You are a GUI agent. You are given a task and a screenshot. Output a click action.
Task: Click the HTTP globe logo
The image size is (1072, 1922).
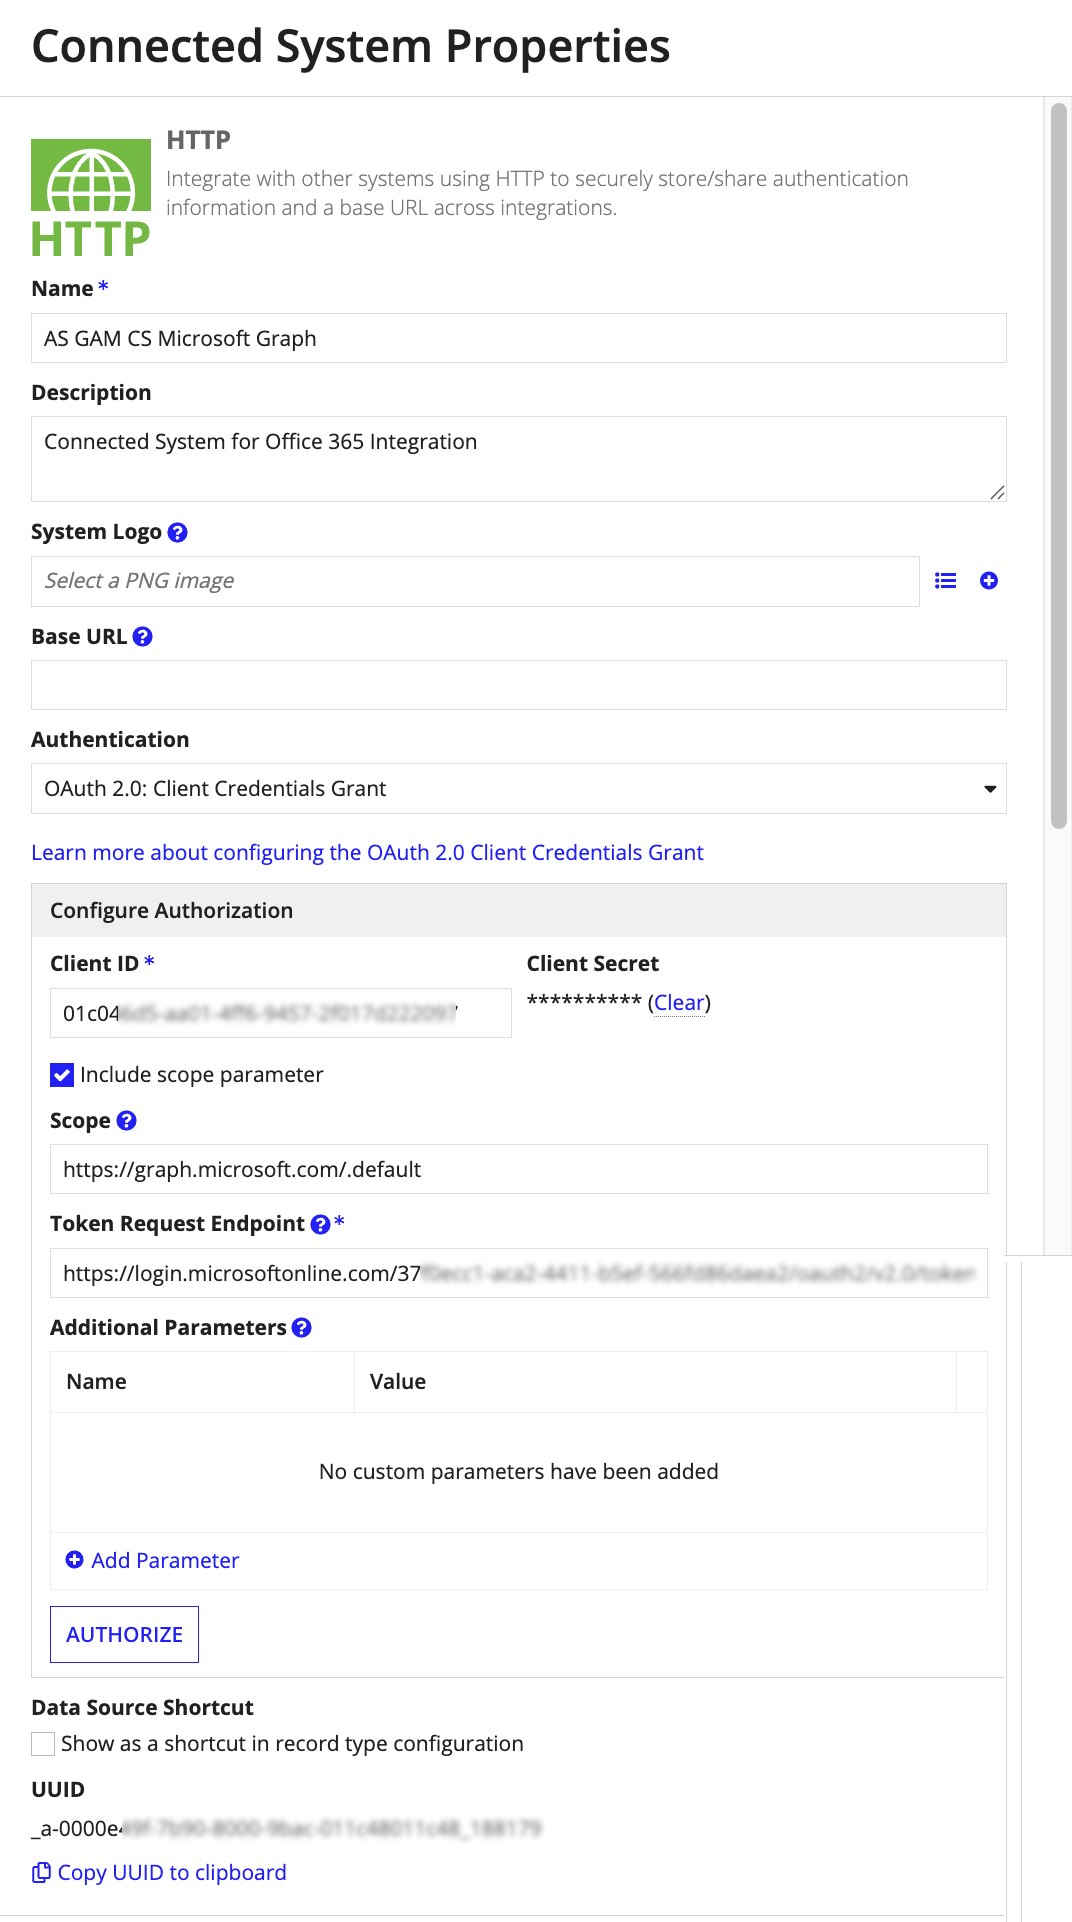pos(91,197)
